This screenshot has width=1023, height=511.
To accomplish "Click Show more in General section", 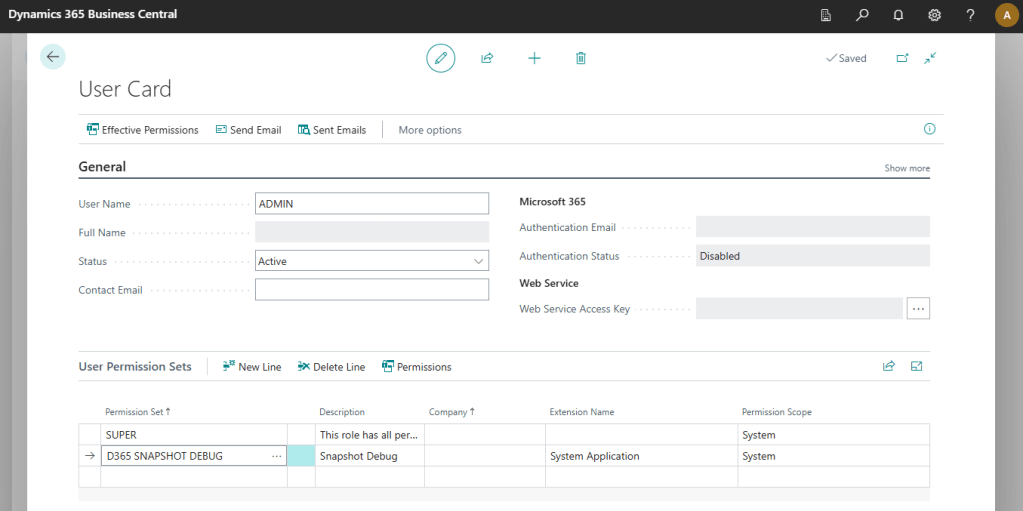I will point(907,168).
